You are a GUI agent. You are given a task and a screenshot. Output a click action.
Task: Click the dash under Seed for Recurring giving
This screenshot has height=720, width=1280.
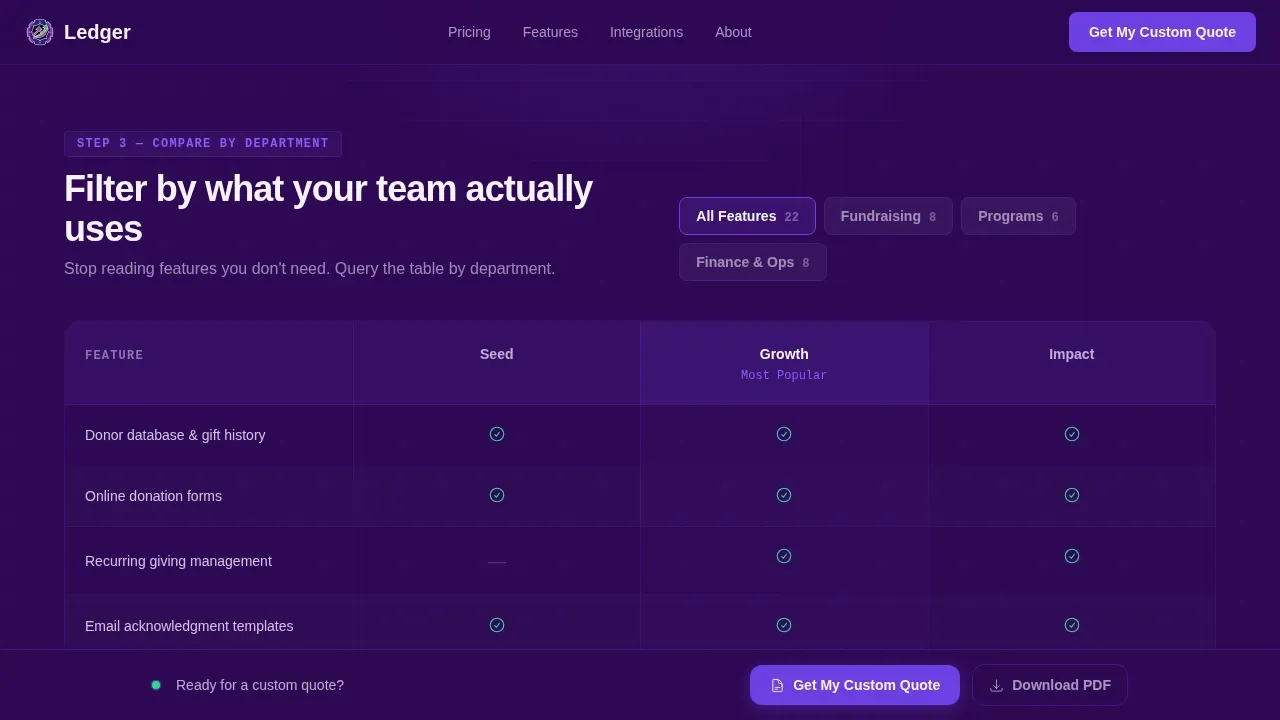(497, 562)
